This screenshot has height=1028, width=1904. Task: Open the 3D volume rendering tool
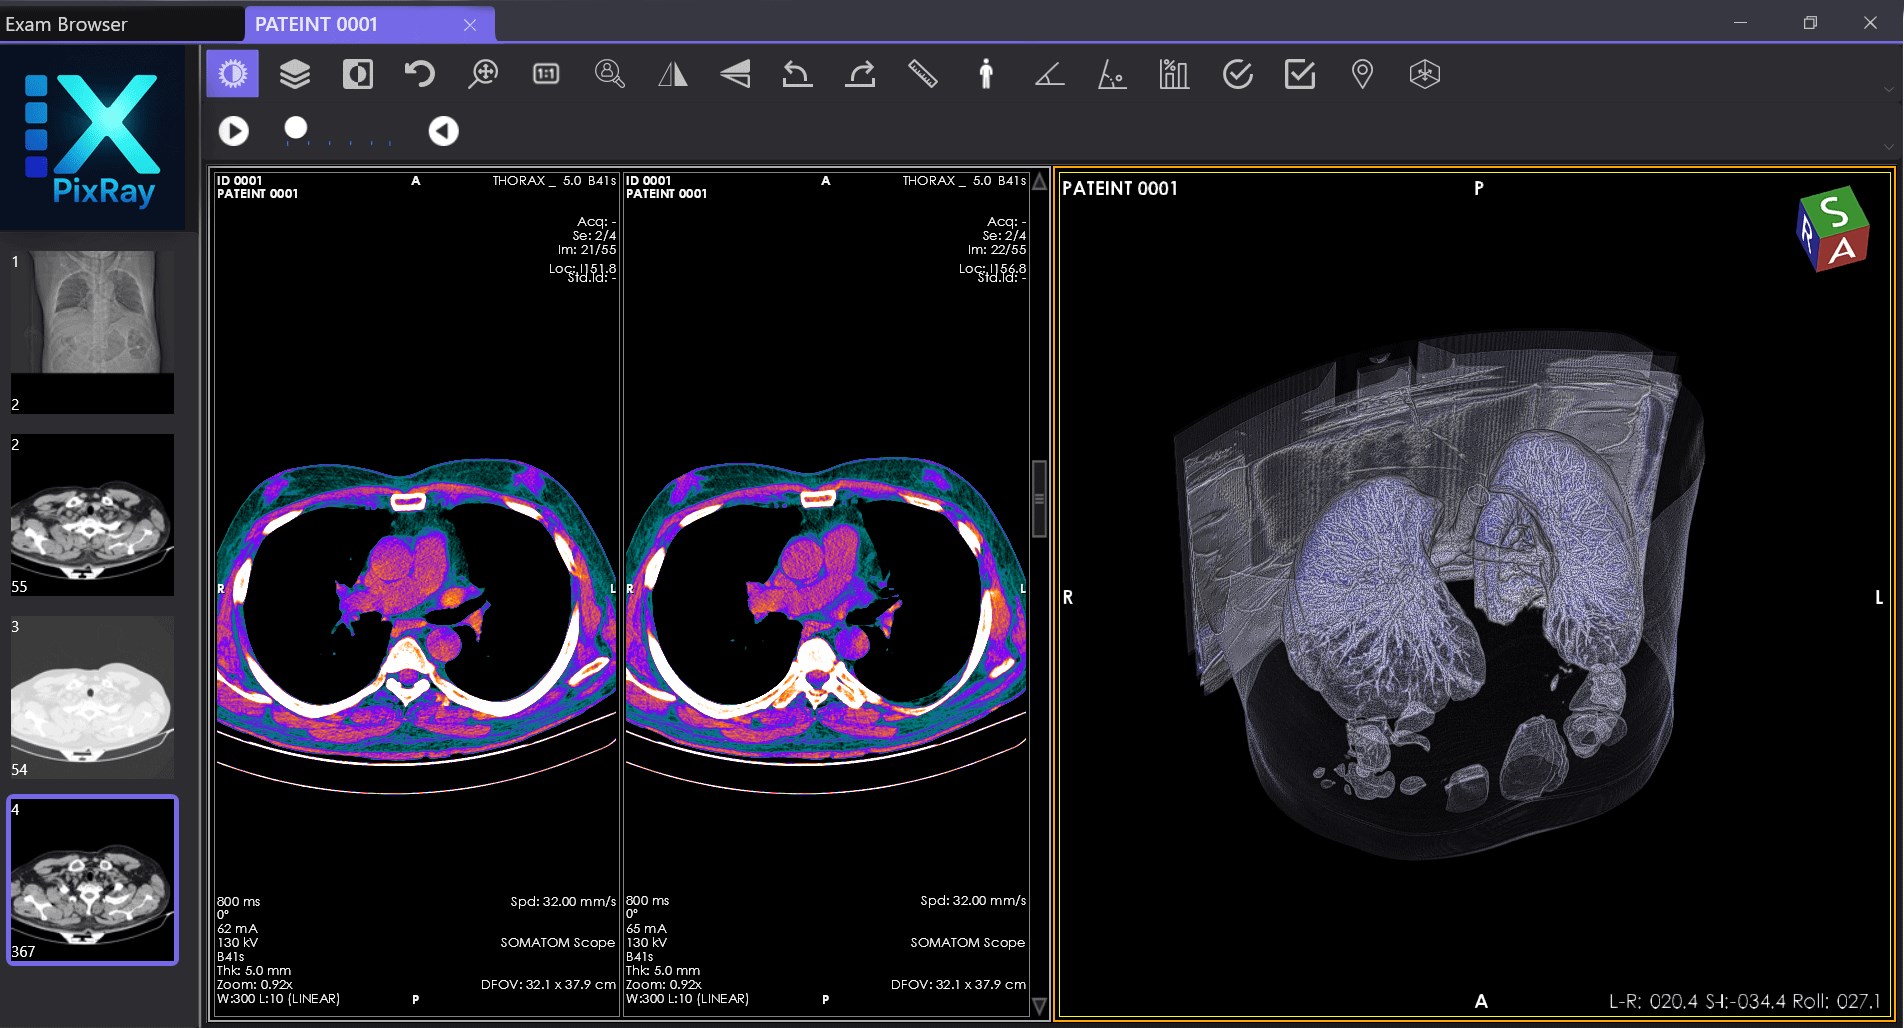click(x=1423, y=73)
